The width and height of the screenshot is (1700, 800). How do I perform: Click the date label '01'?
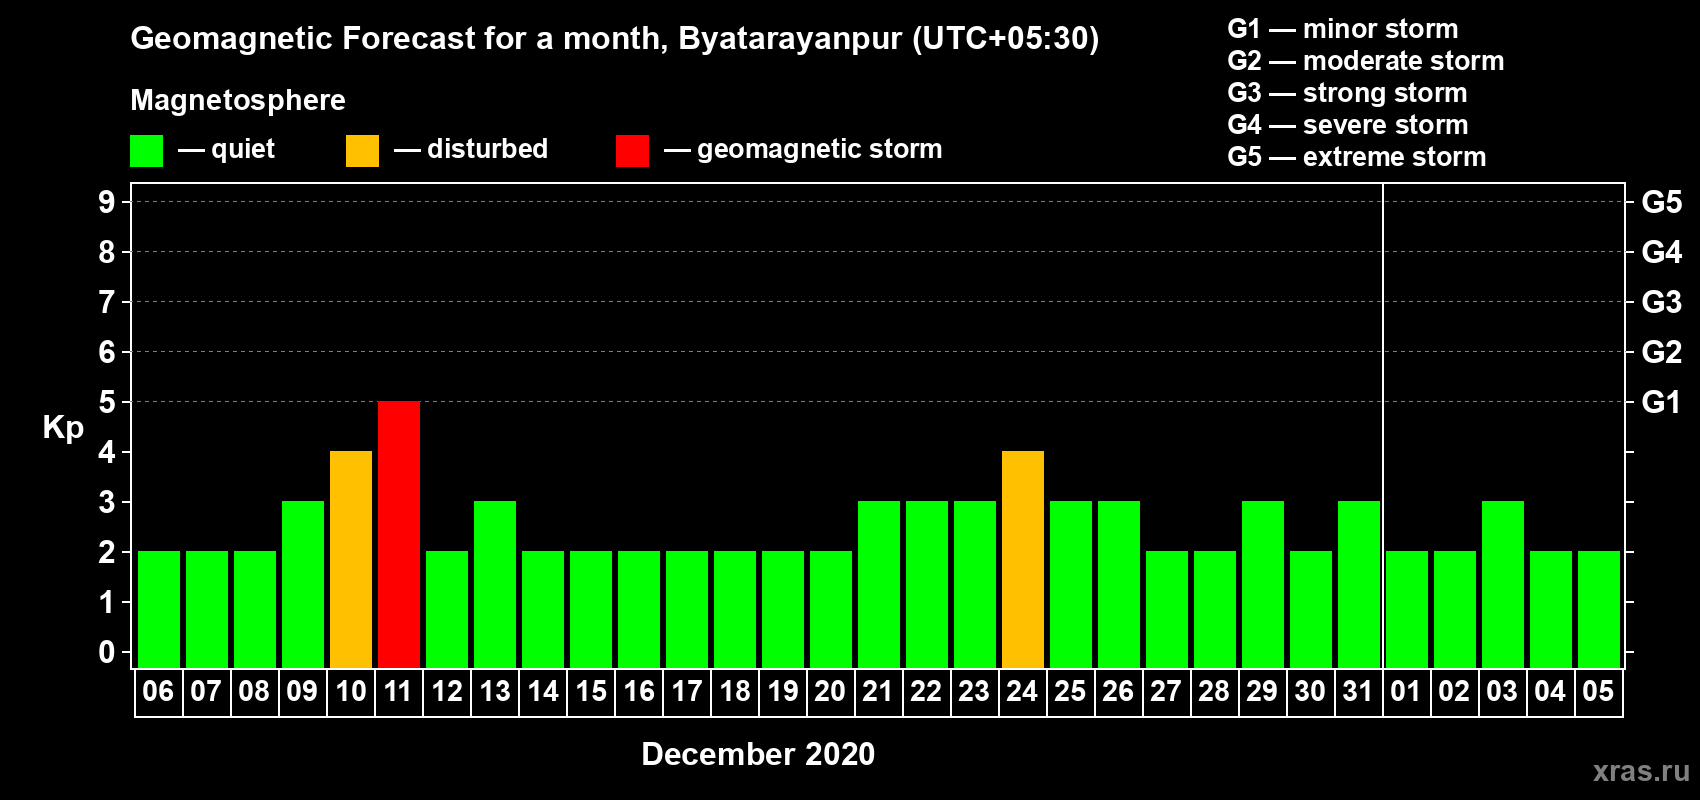(x=1406, y=691)
